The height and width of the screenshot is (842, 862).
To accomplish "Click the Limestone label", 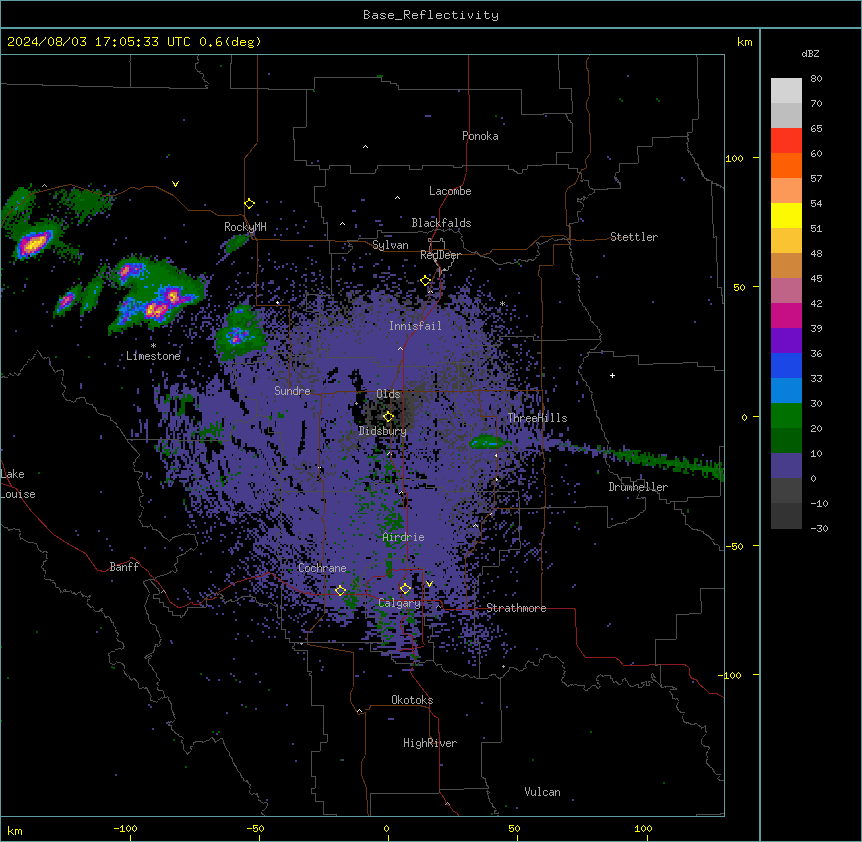I will (153, 356).
